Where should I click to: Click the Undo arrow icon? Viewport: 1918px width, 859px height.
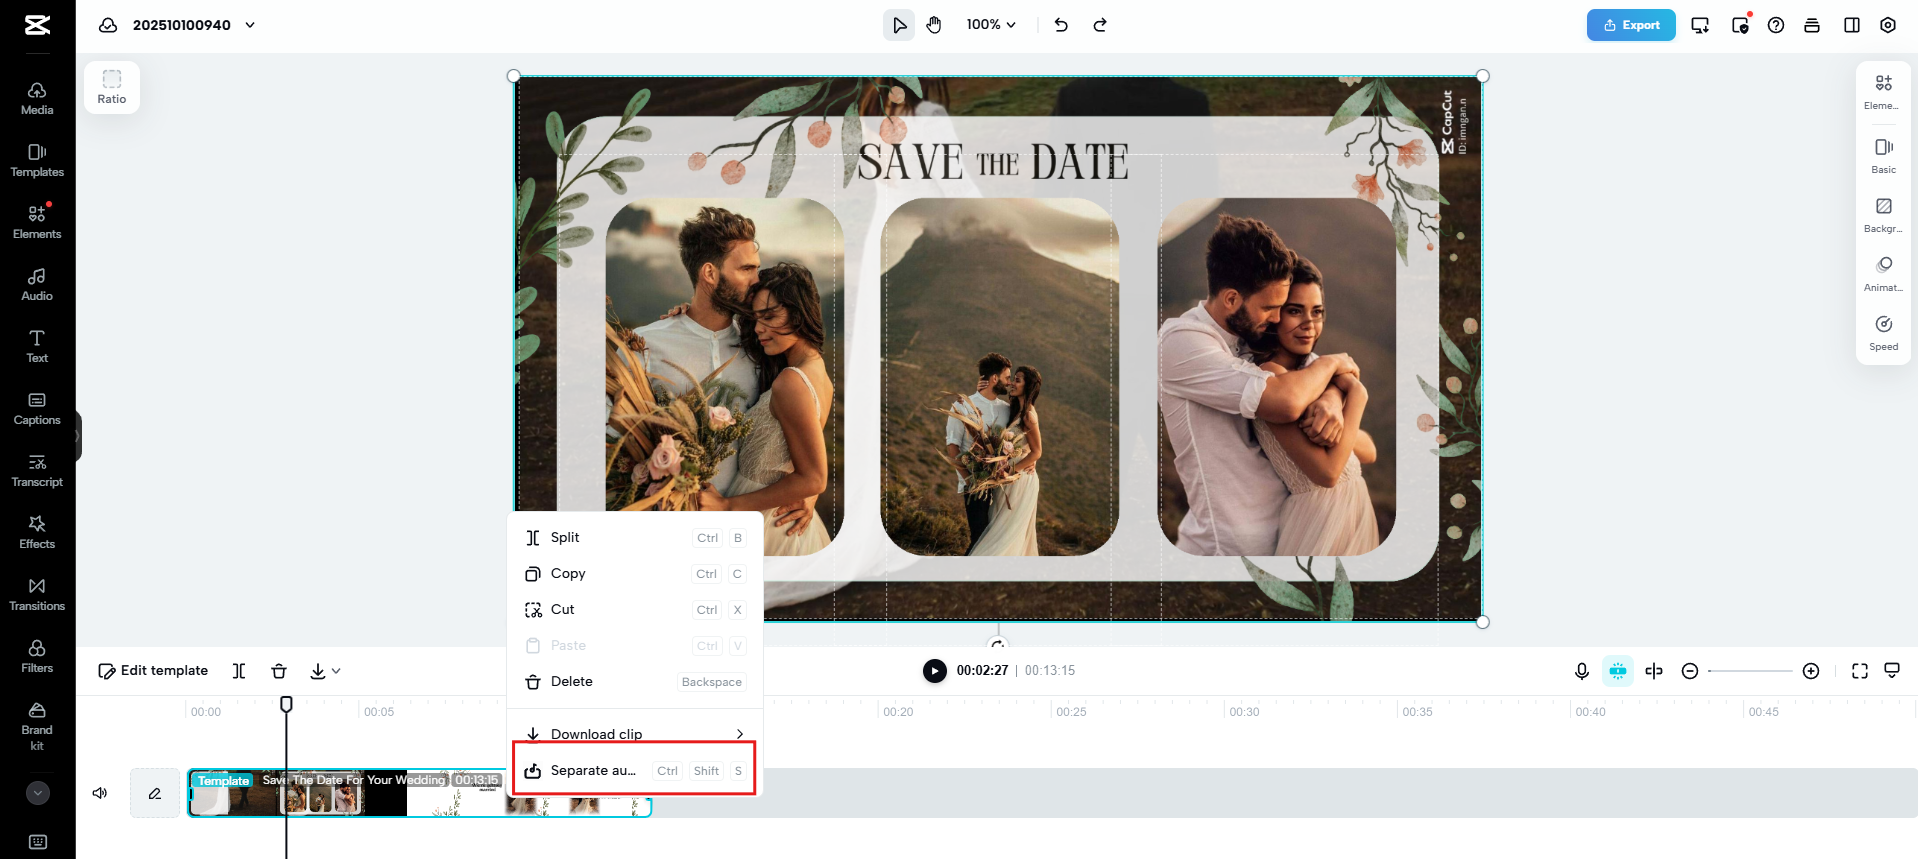(1061, 25)
